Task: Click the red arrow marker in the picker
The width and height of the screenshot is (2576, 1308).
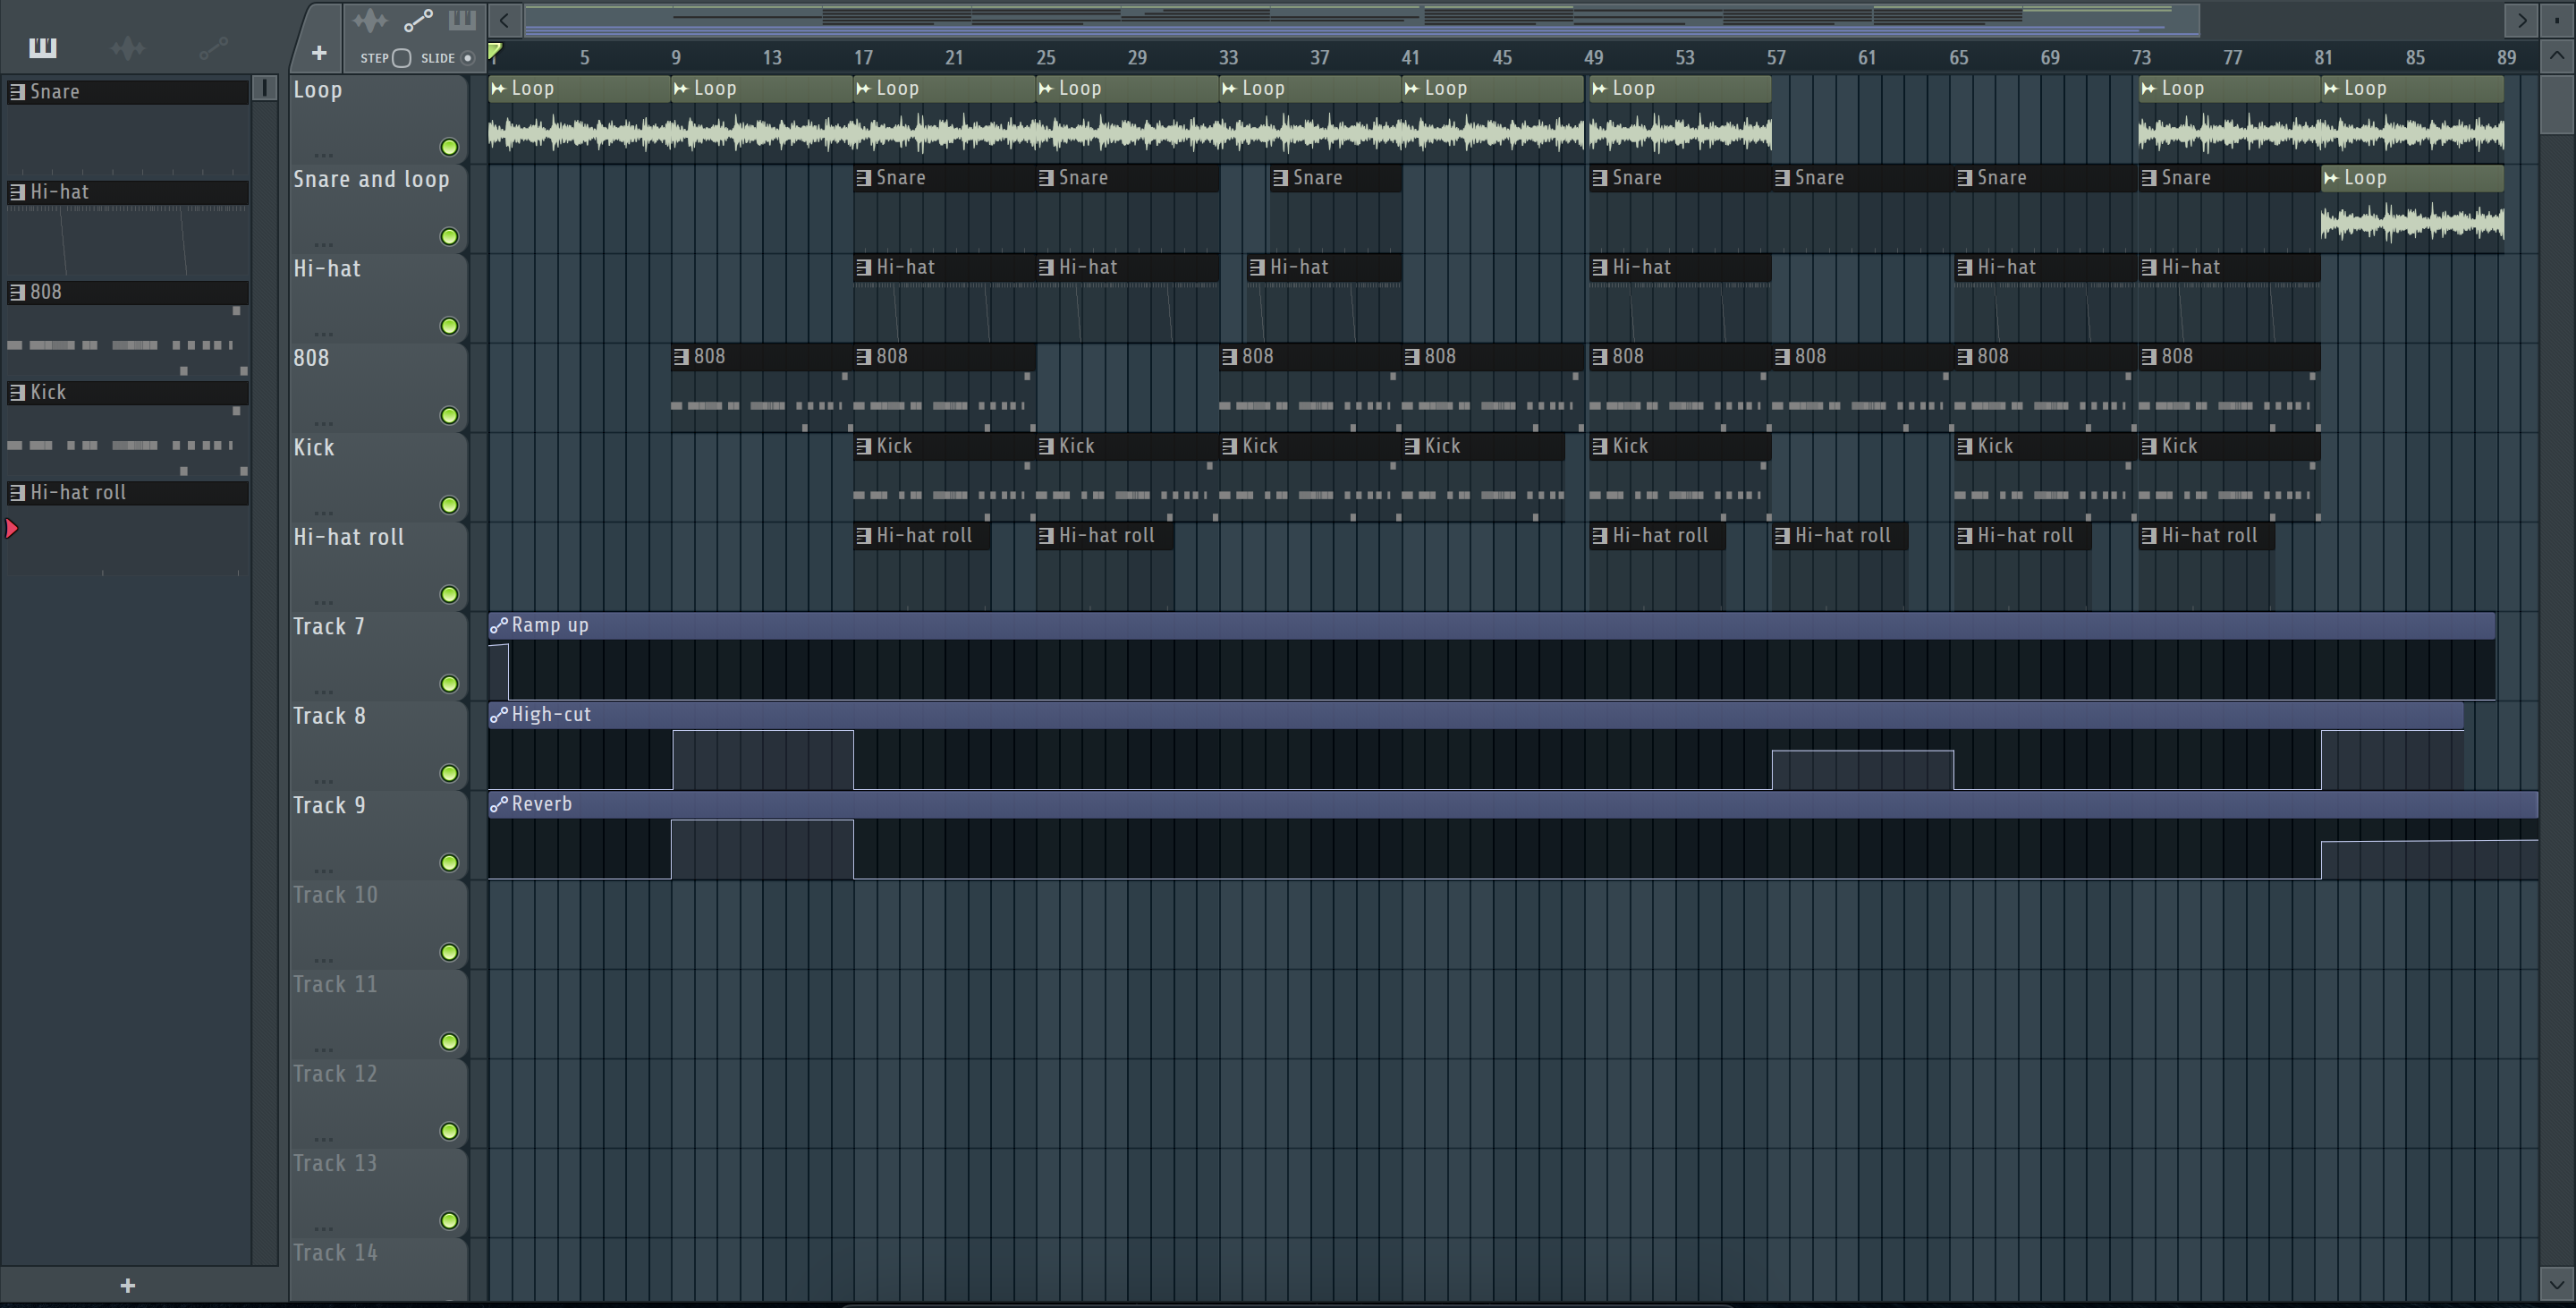Action: click(x=12, y=528)
